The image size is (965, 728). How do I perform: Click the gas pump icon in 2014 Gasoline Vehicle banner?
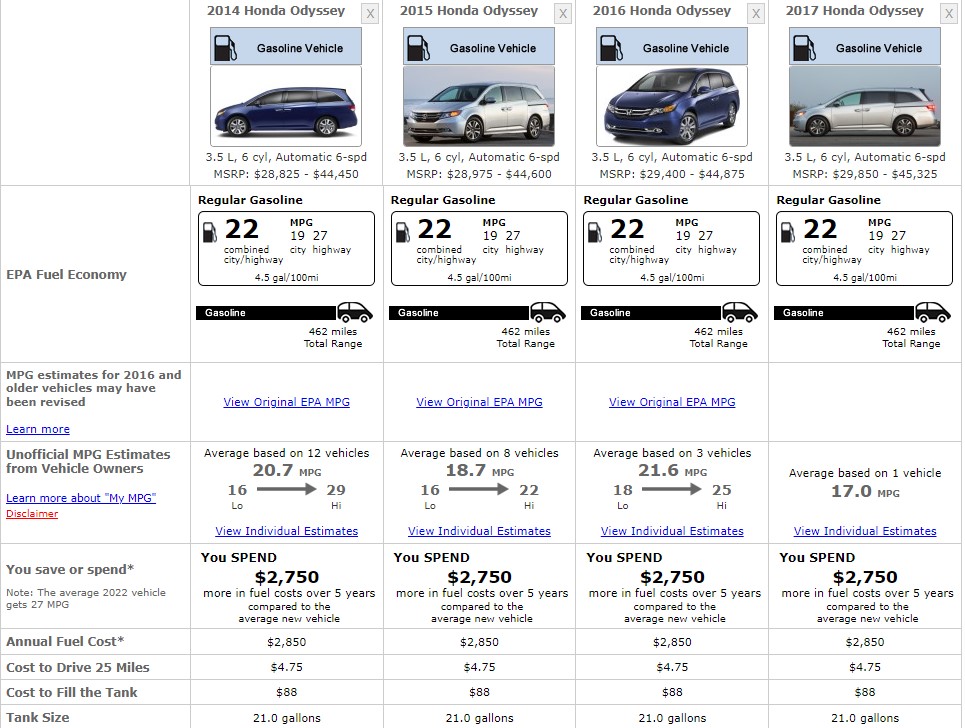click(225, 48)
